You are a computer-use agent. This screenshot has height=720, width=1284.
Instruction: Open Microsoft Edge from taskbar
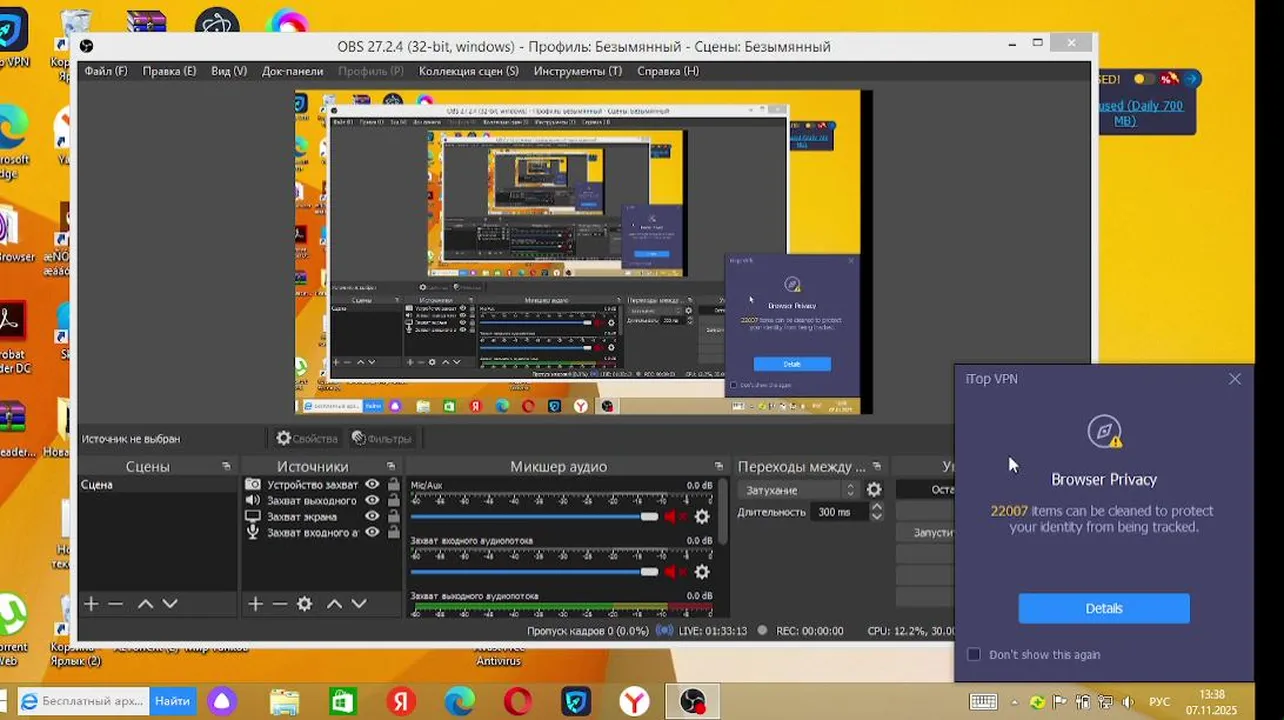(x=459, y=702)
